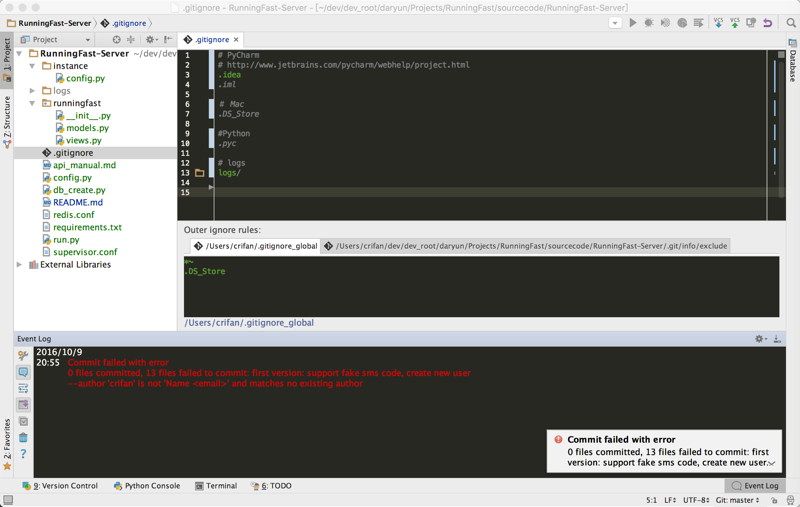The width and height of the screenshot is (800, 507).
Task: Open the Python Console tool window
Action: pos(147,486)
